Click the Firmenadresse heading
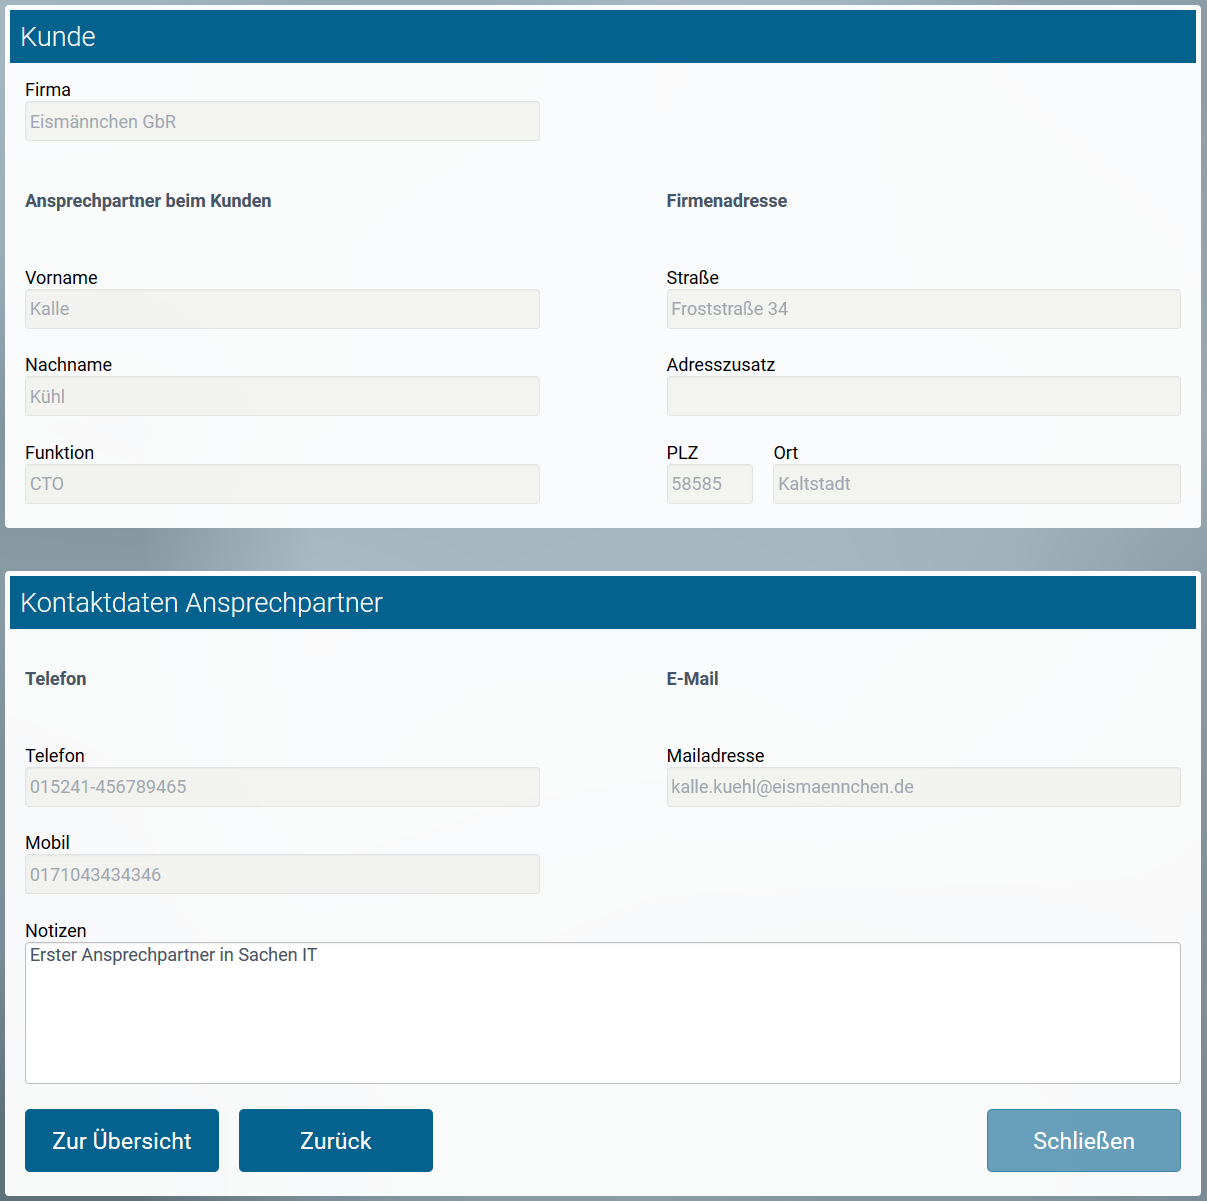The width and height of the screenshot is (1207, 1201). (x=727, y=201)
